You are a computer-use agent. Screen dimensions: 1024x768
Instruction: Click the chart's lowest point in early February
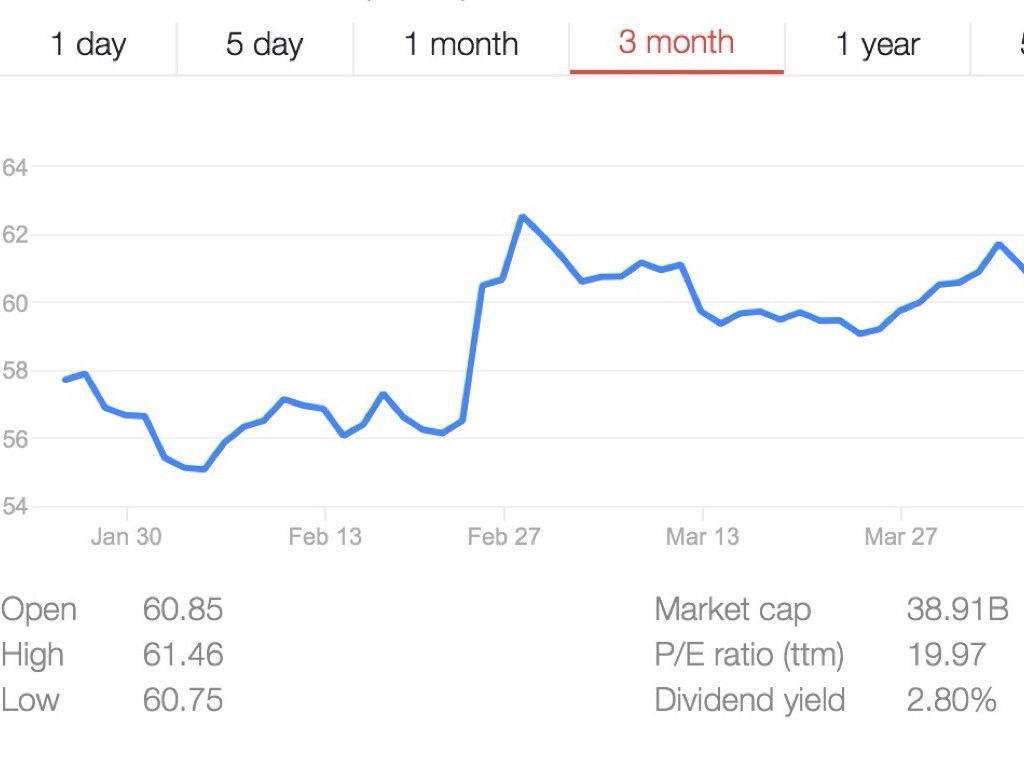(204, 468)
